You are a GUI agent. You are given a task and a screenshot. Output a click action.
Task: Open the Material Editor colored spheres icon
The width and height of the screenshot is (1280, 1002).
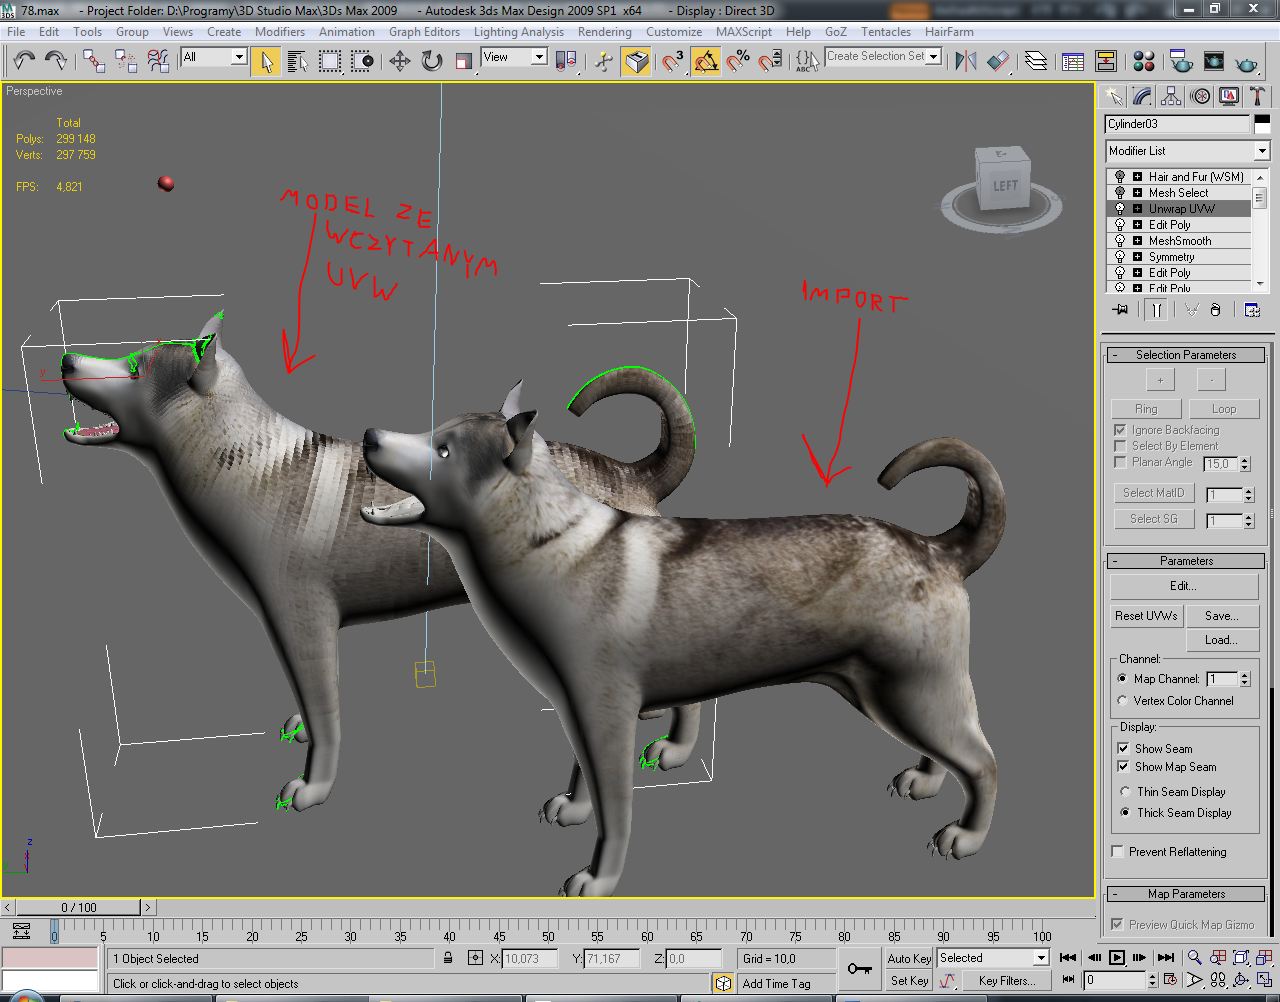pos(1145,61)
